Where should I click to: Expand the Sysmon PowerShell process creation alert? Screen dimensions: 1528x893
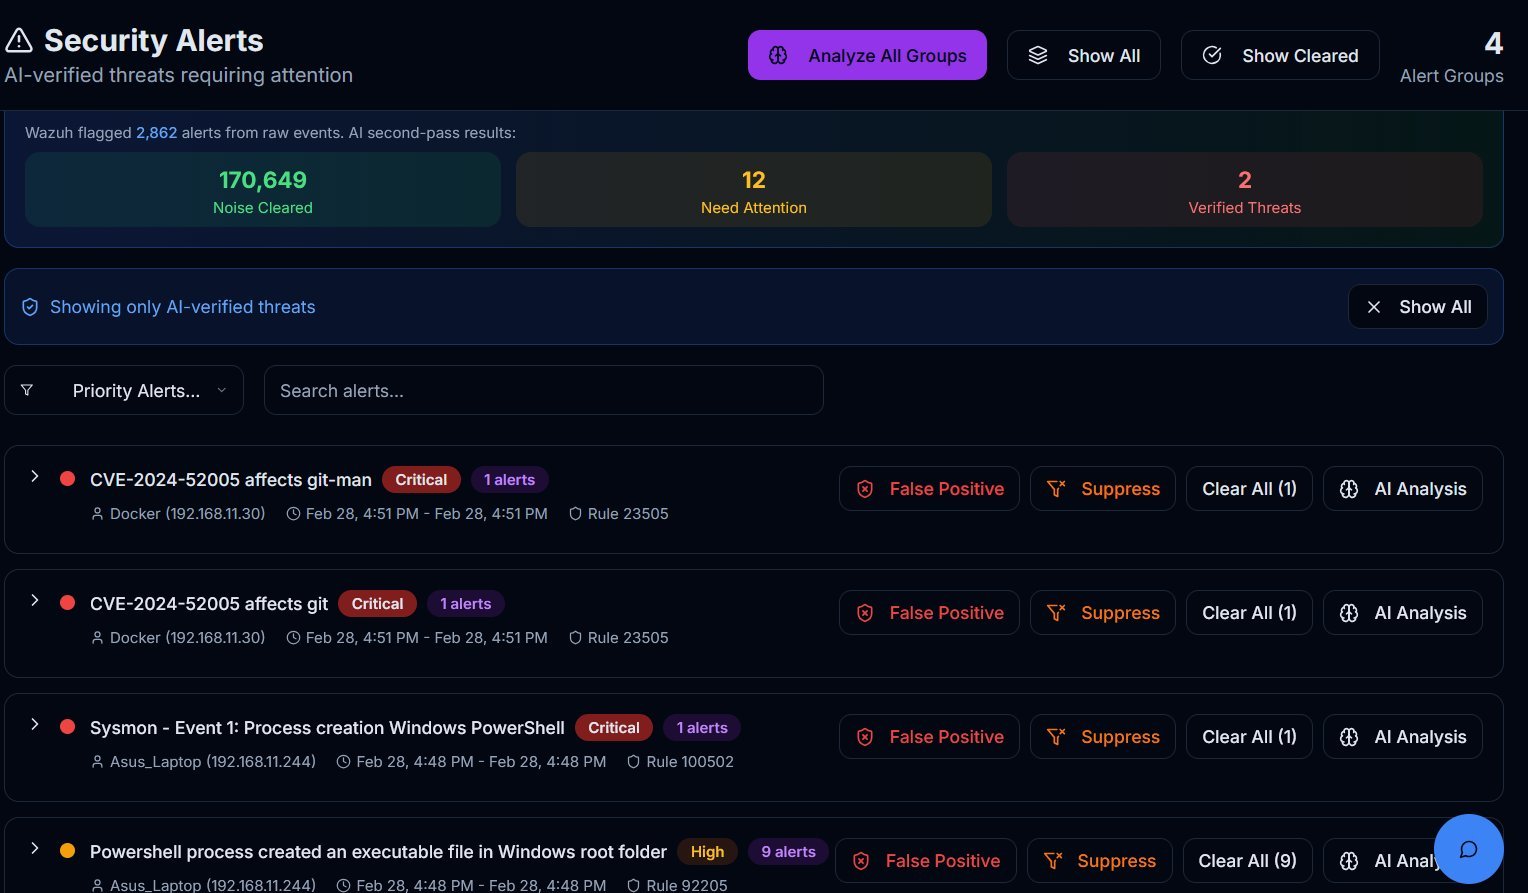[x=34, y=725]
